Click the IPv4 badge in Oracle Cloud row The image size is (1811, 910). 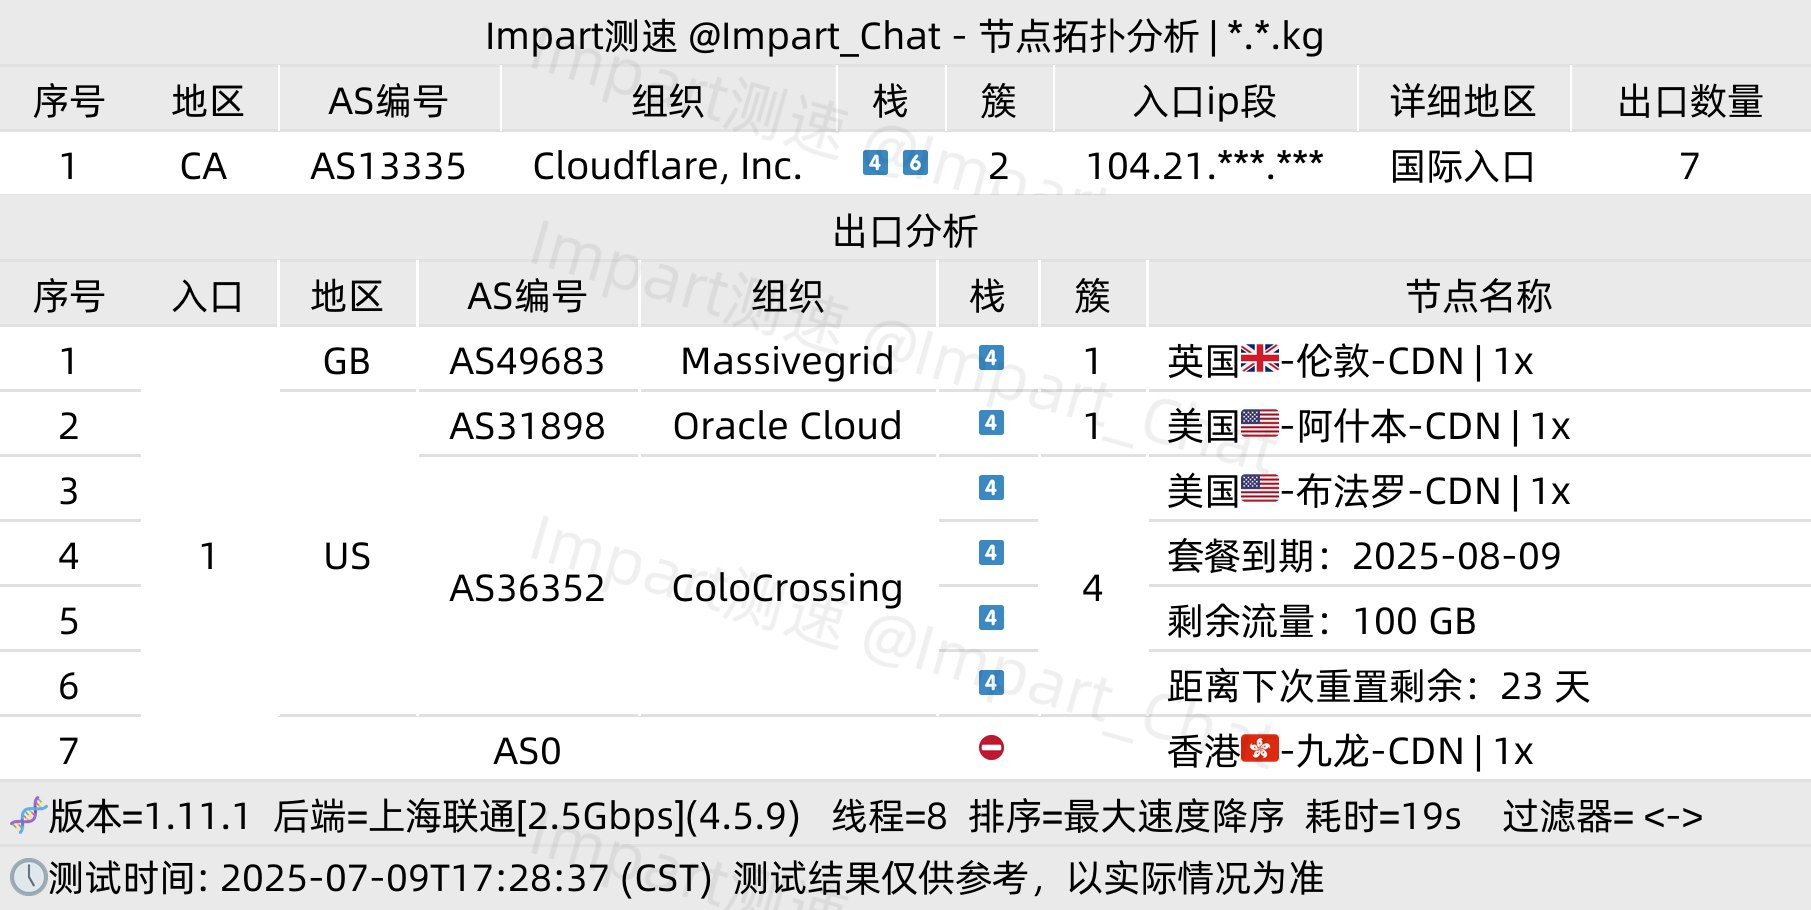point(990,423)
